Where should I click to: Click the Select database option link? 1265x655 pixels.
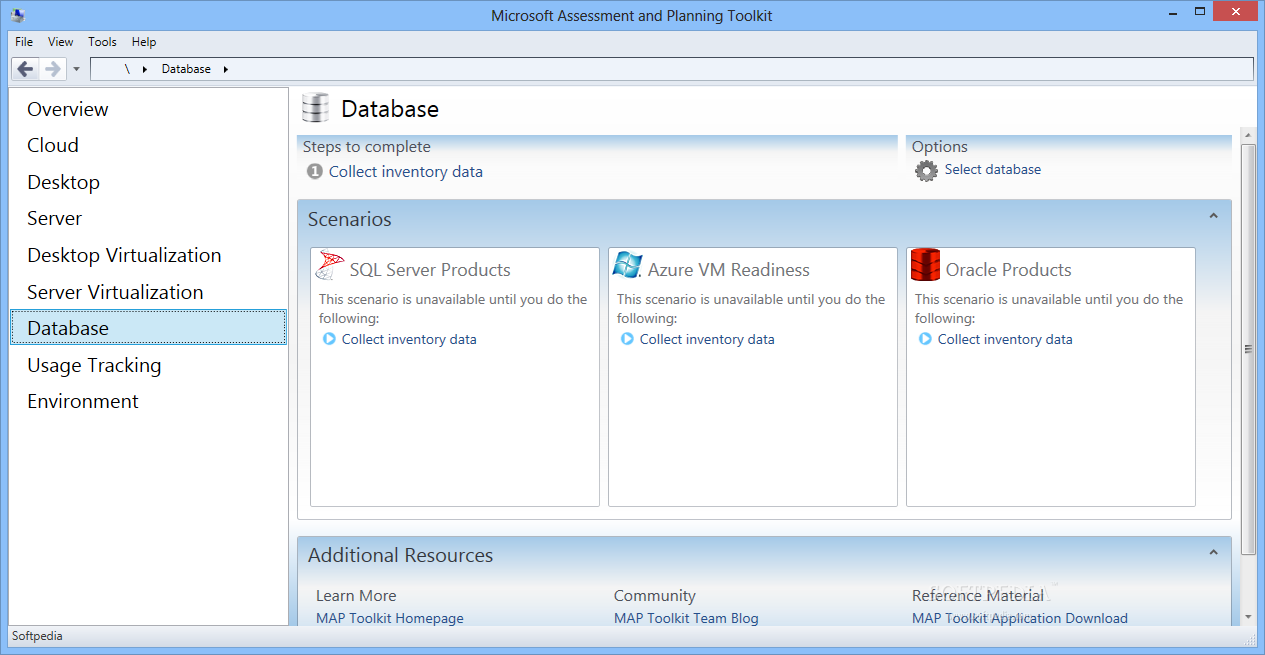pos(992,170)
